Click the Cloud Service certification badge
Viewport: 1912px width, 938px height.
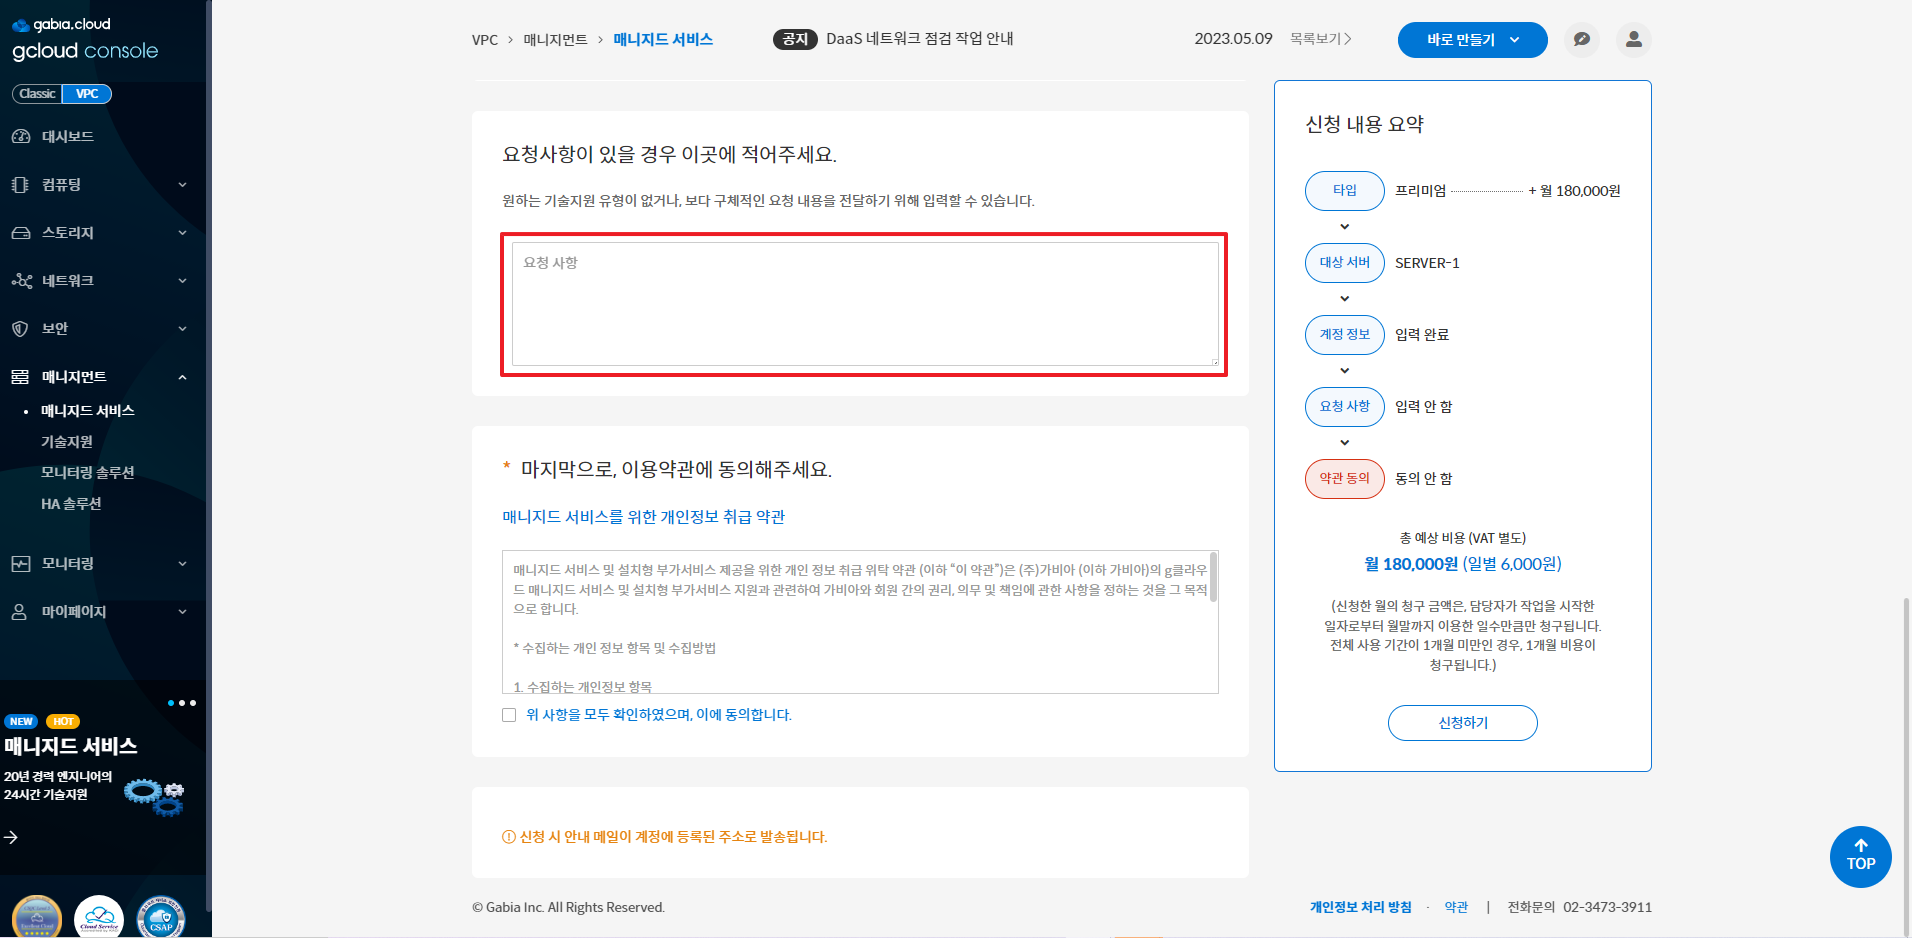coord(99,918)
